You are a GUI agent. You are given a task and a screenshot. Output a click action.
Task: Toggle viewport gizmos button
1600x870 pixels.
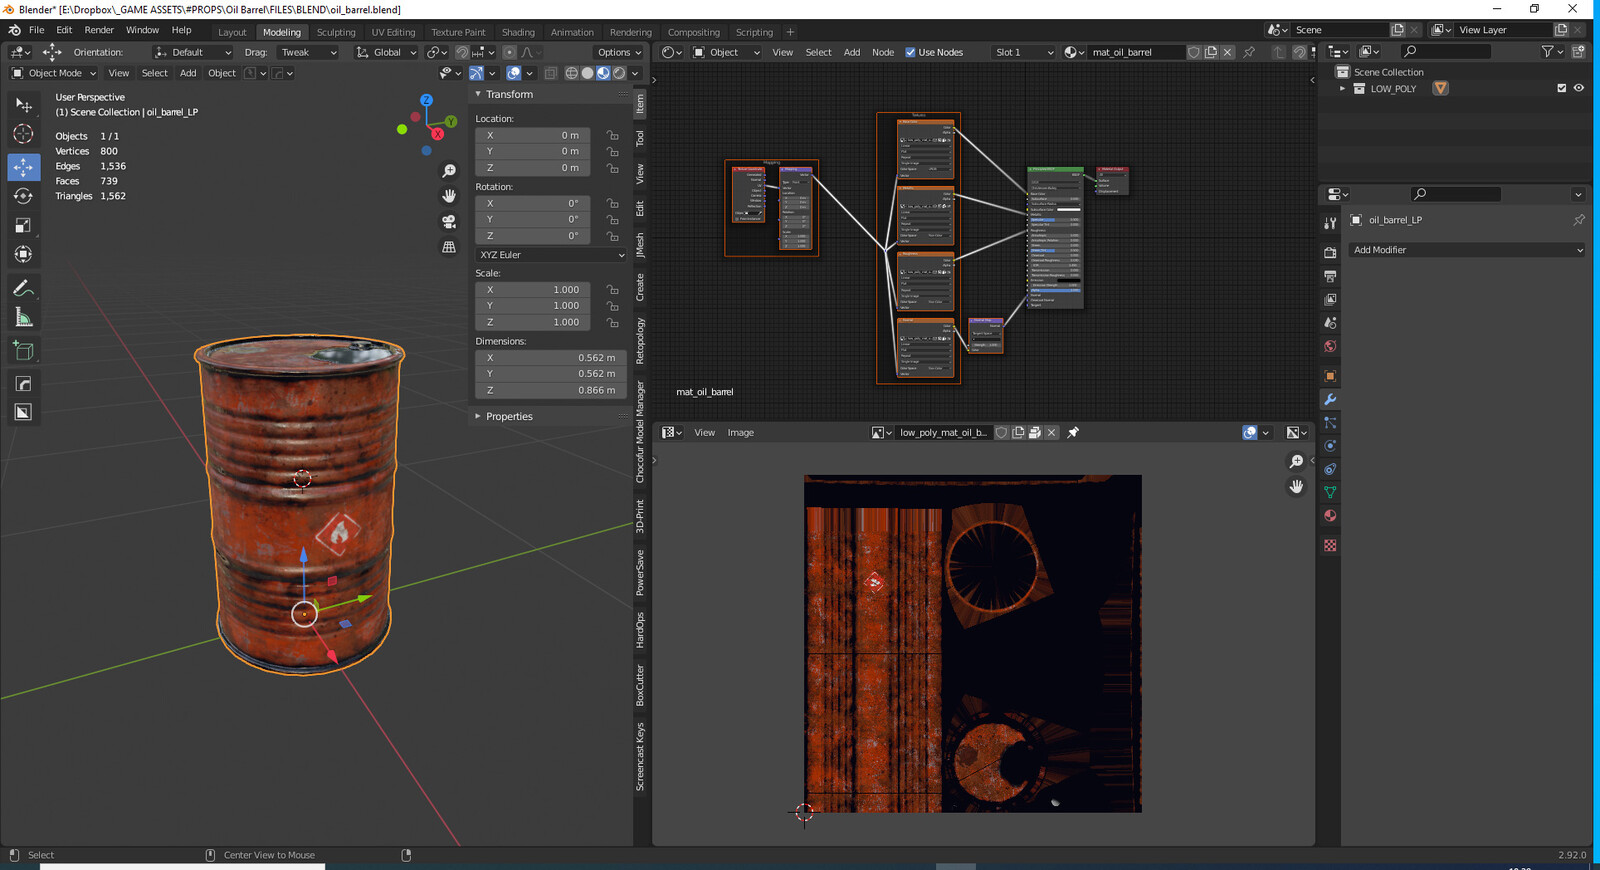point(476,73)
